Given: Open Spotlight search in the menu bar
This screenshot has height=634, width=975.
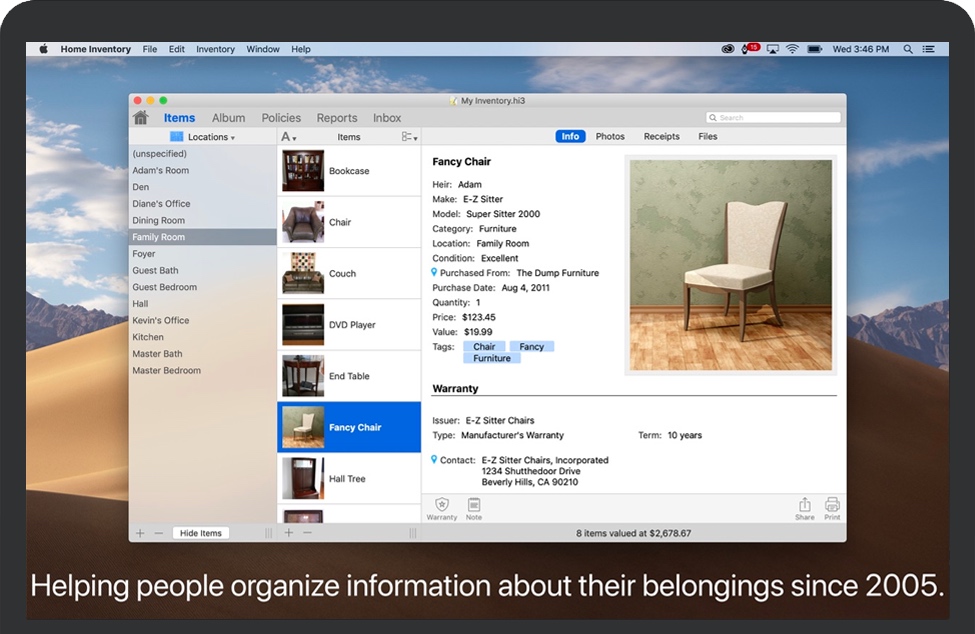Looking at the screenshot, I should pyautogui.click(x=908, y=49).
